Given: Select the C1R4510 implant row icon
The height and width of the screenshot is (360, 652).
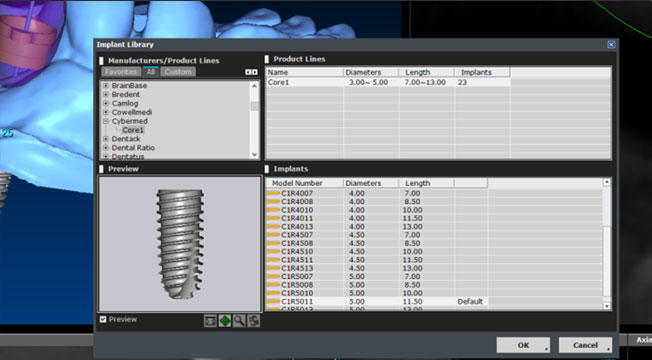Looking at the screenshot, I should coord(273,252).
